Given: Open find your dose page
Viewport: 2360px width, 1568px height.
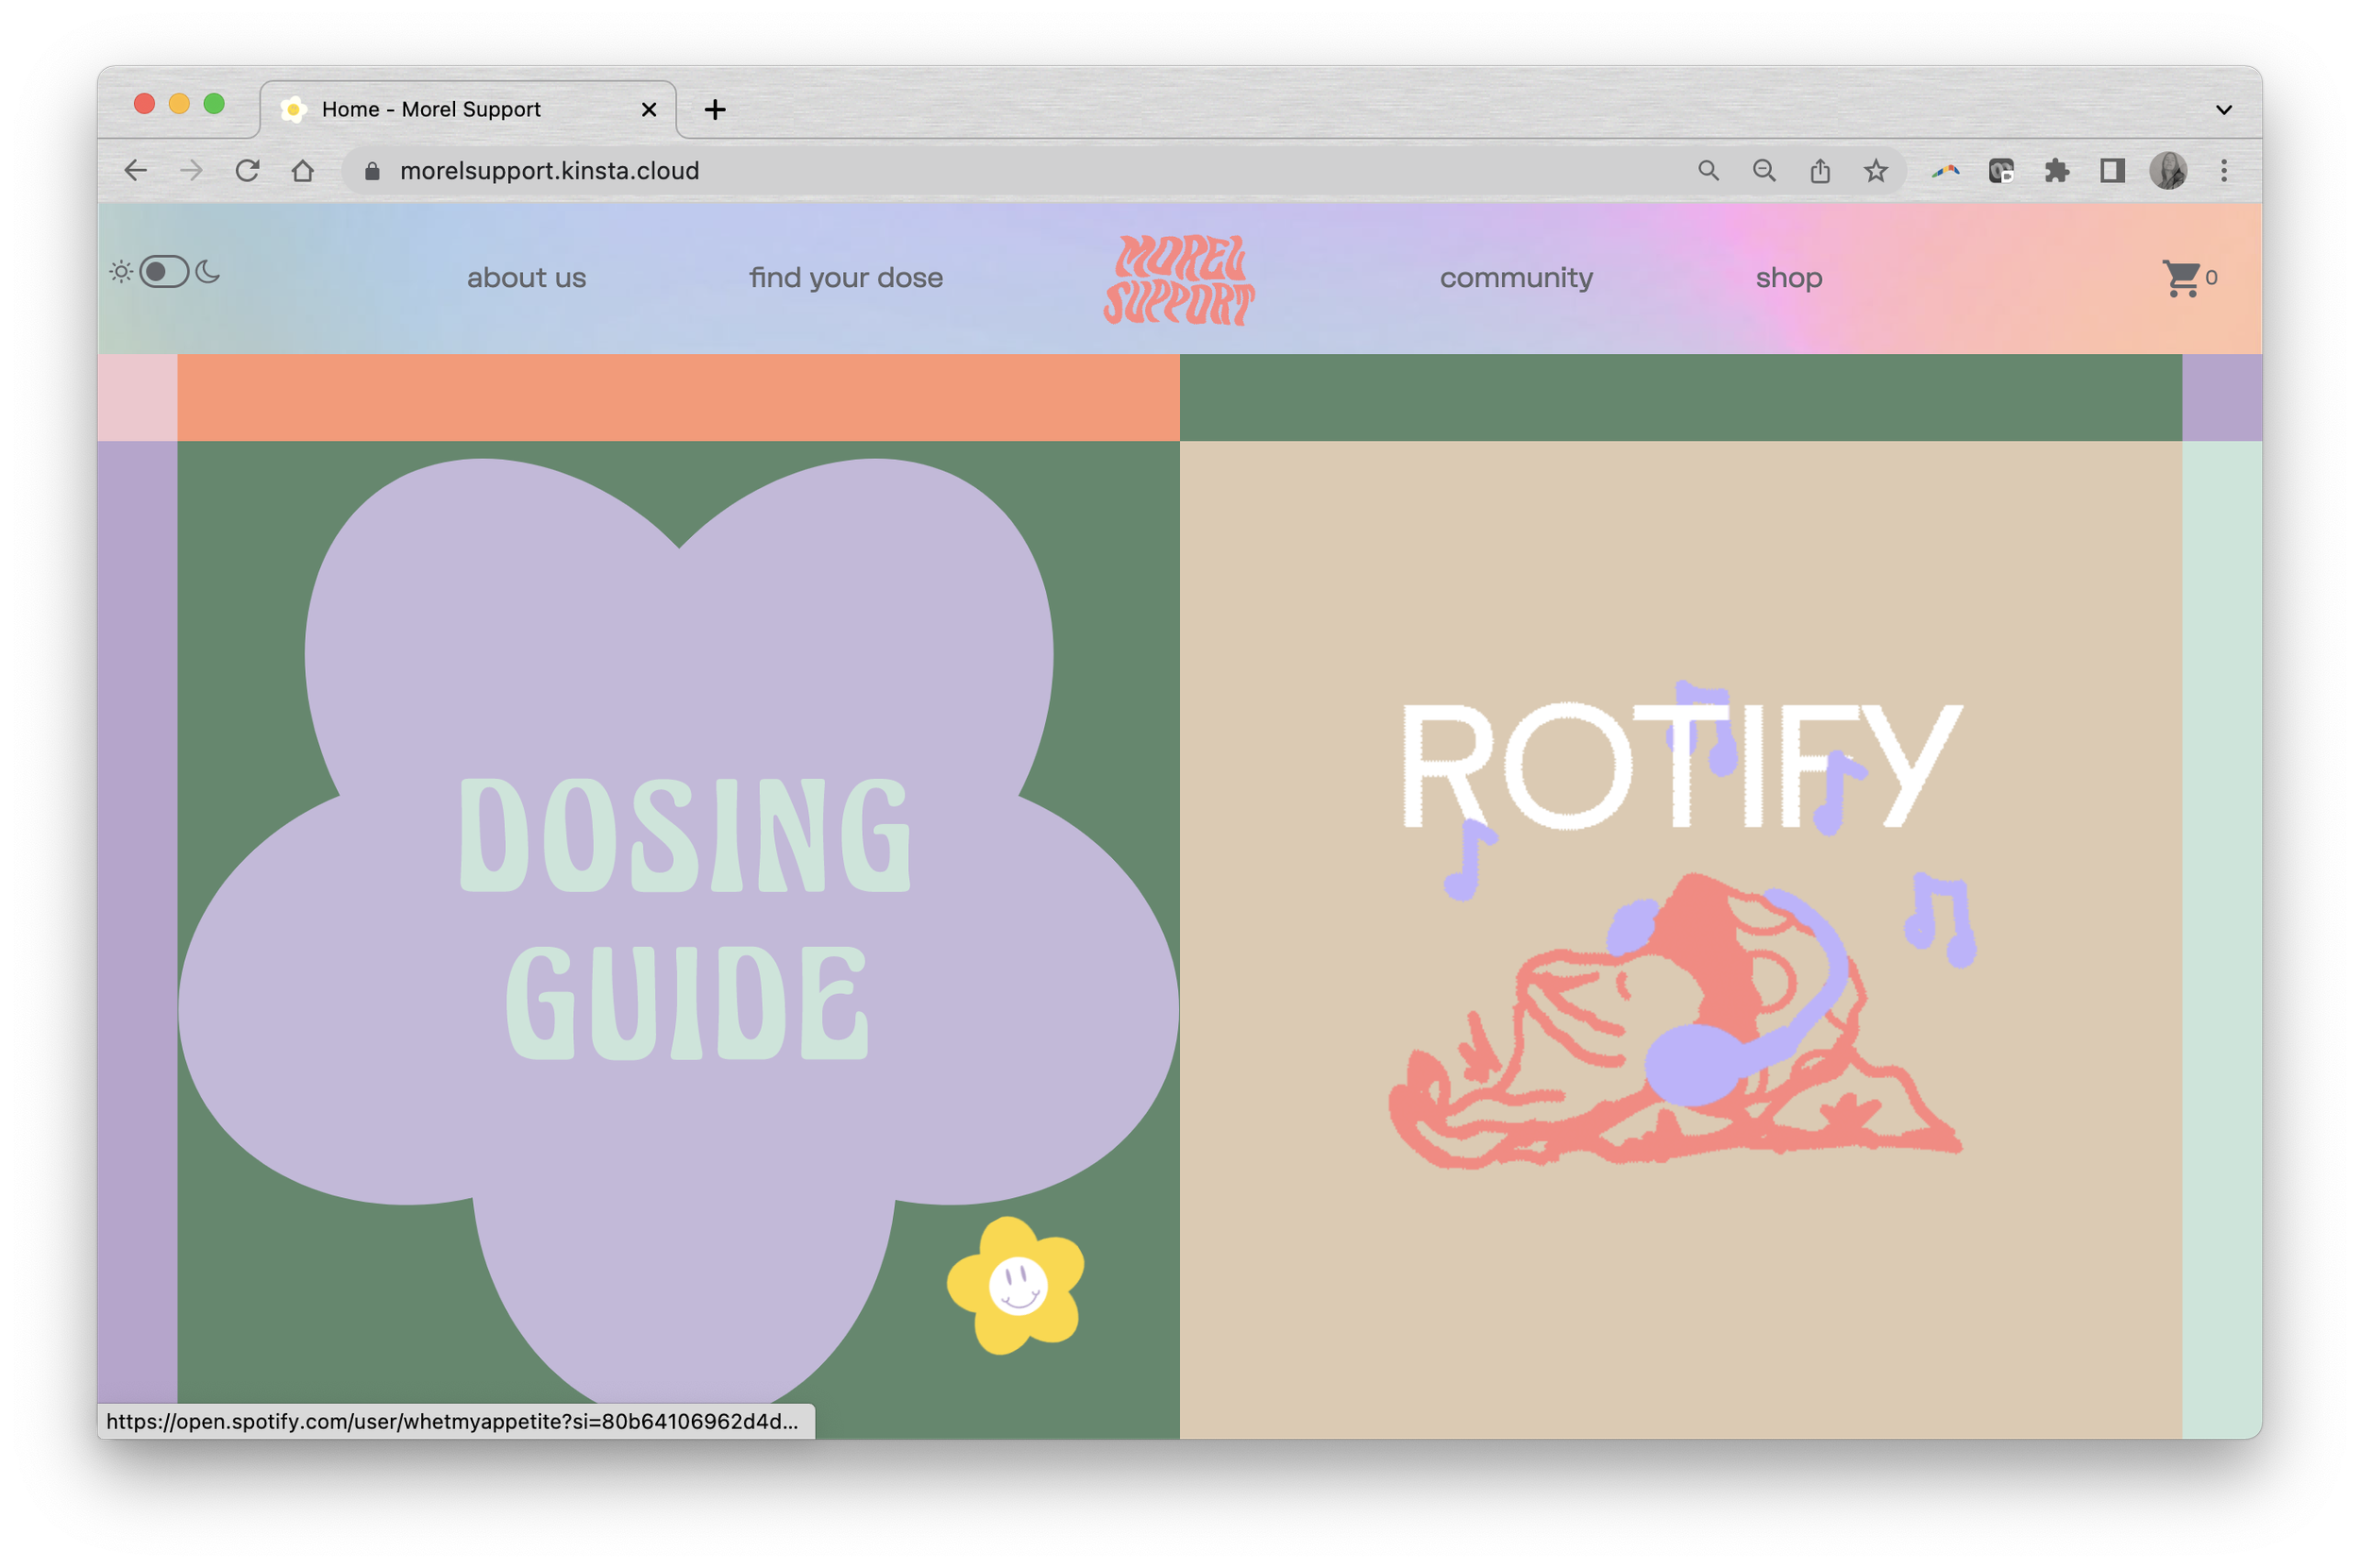Looking at the screenshot, I should pyautogui.click(x=846, y=278).
